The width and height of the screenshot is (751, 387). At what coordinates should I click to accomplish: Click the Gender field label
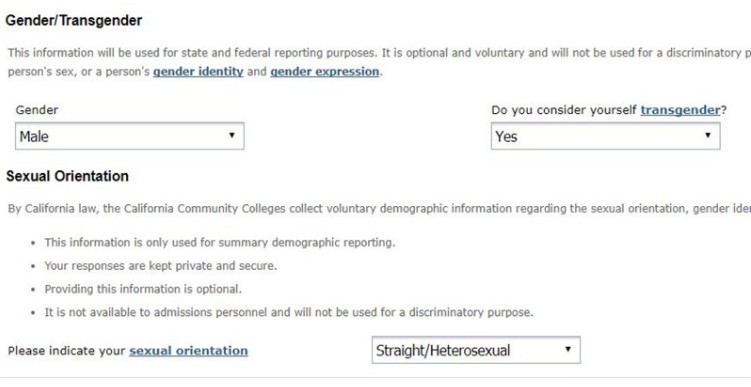point(37,110)
